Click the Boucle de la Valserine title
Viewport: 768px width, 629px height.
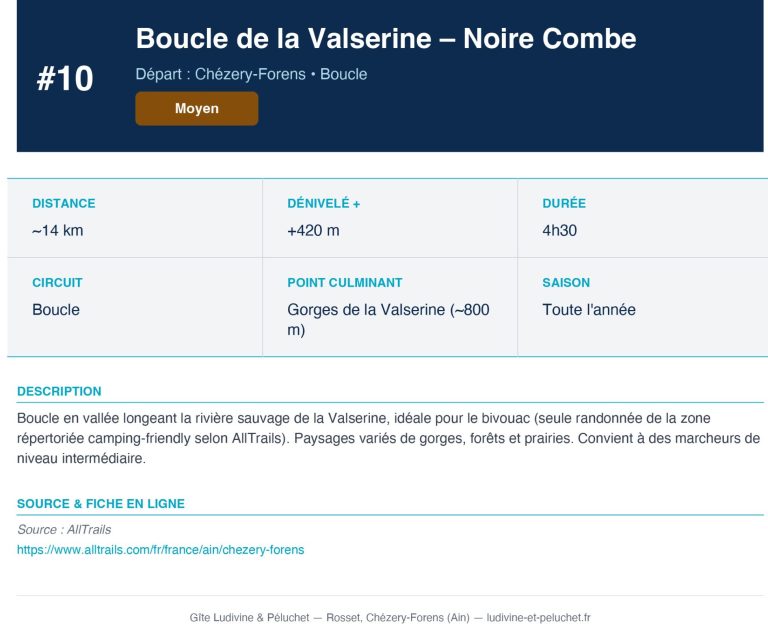pyautogui.click(x=386, y=38)
